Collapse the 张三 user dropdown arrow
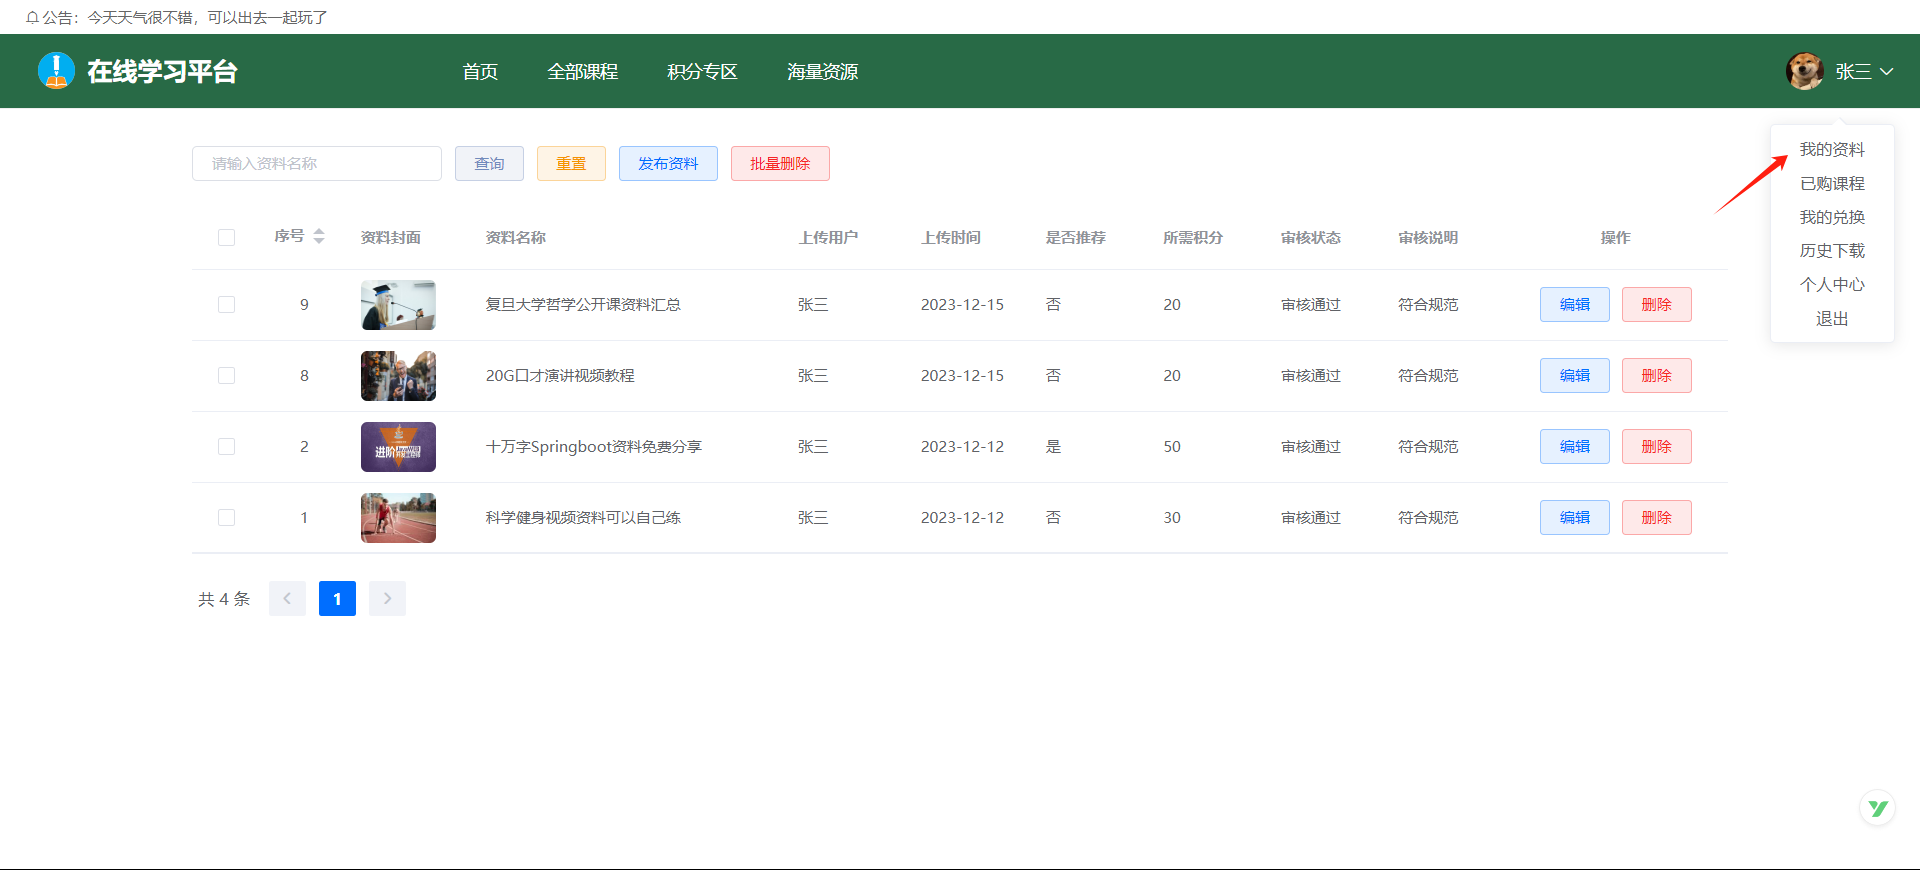Image resolution: width=1920 pixels, height=870 pixels. pos(1887,72)
